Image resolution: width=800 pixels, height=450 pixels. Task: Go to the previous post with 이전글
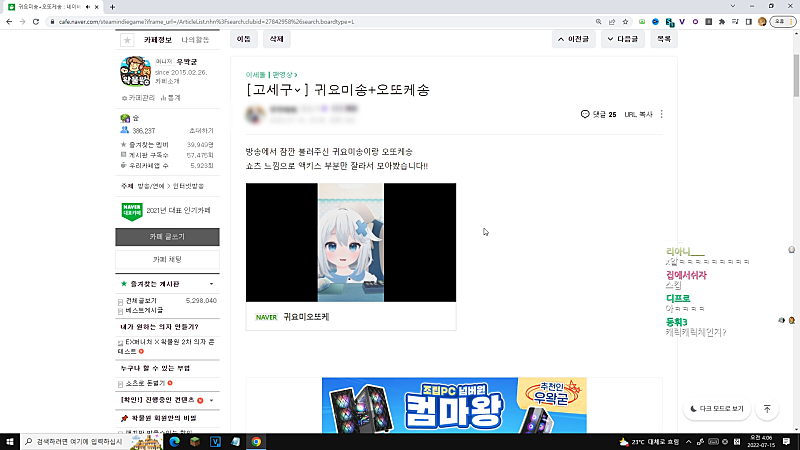[x=573, y=39]
